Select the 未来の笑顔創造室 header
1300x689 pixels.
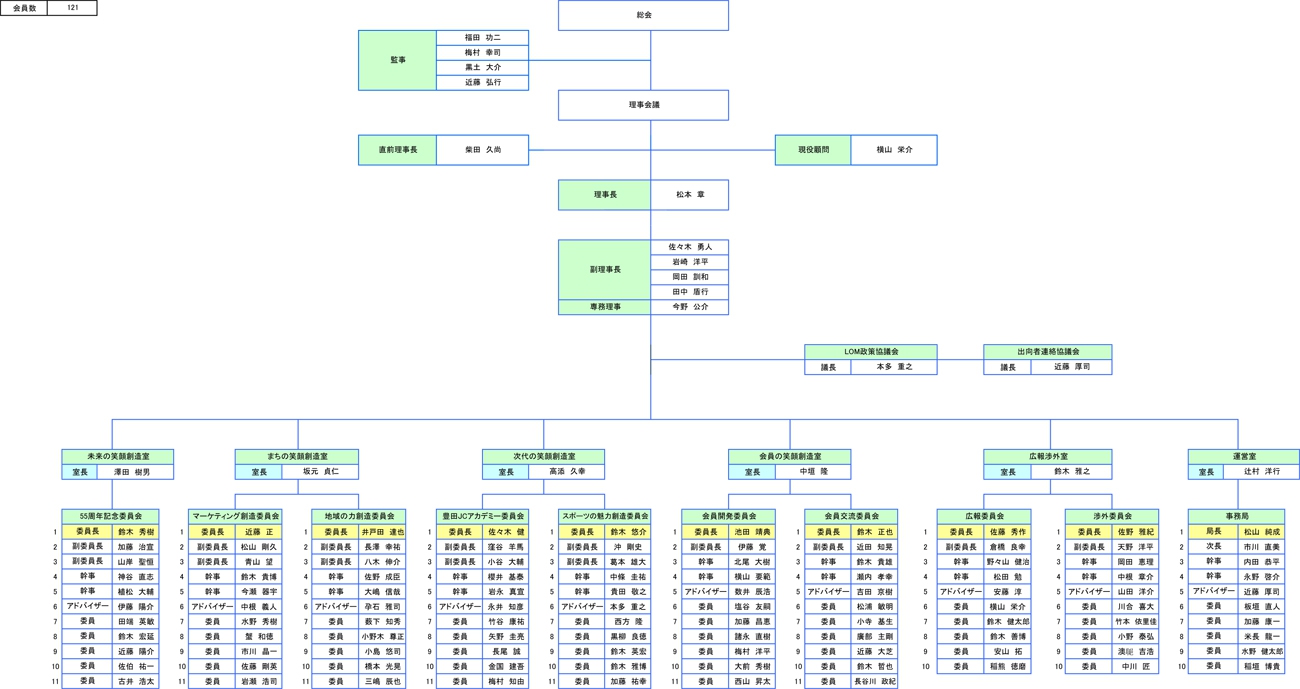117,457
